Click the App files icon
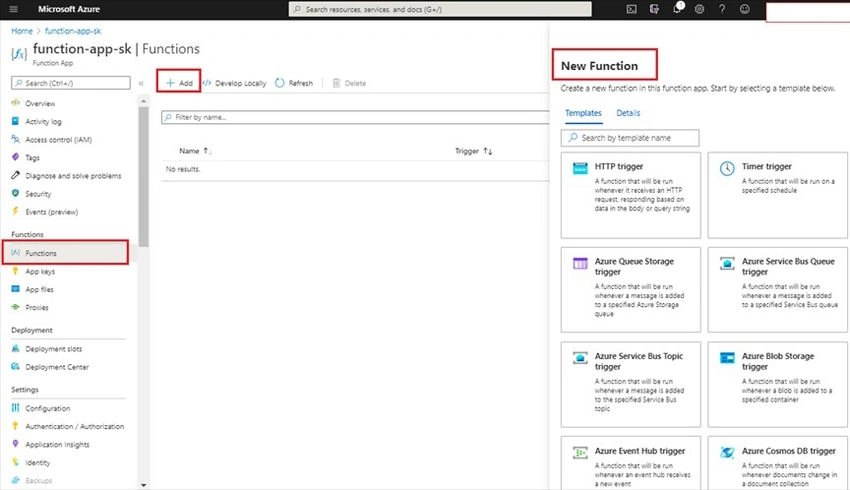 [15, 289]
